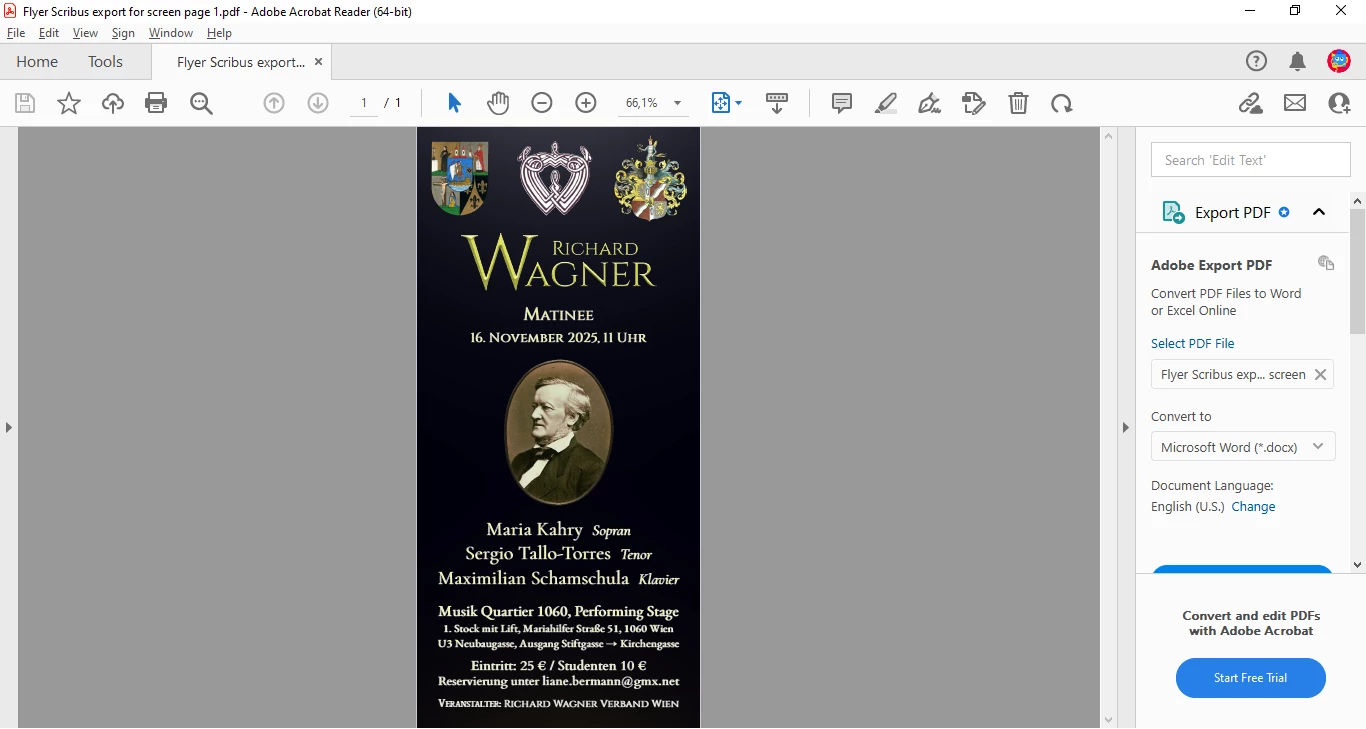Screen dimensions: 1366x729
Task: Click the upload to cloud icon
Action: tap(113, 103)
